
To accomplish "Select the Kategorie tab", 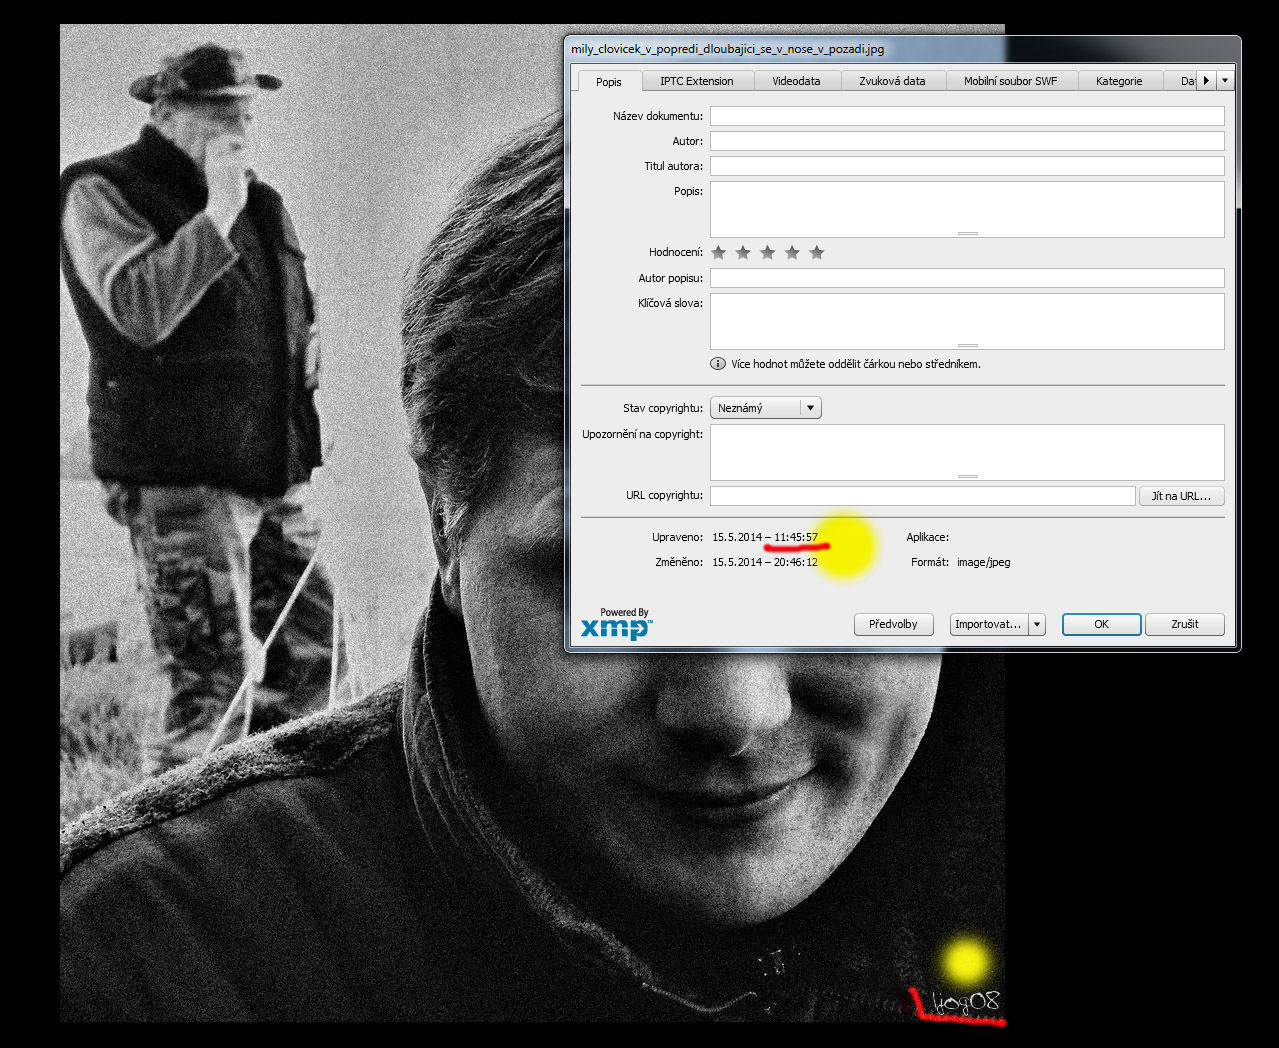I will coord(1118,82).
